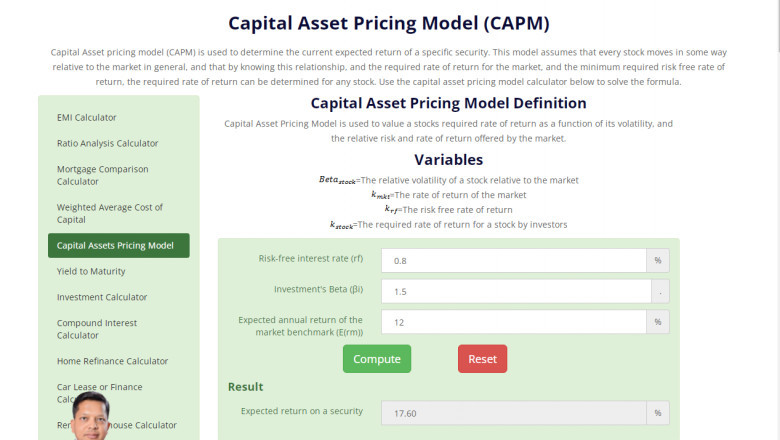Focus the Investment's Beta input field
Viewport: 780px width, 440px height.
(515, 291)
